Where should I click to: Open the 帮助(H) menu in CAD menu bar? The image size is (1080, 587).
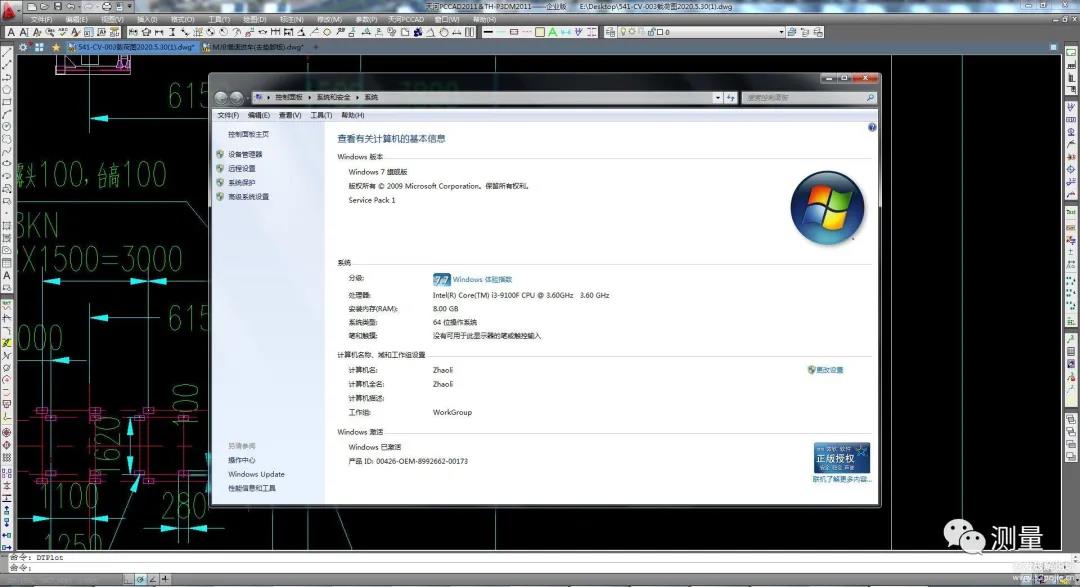[484, 19]
